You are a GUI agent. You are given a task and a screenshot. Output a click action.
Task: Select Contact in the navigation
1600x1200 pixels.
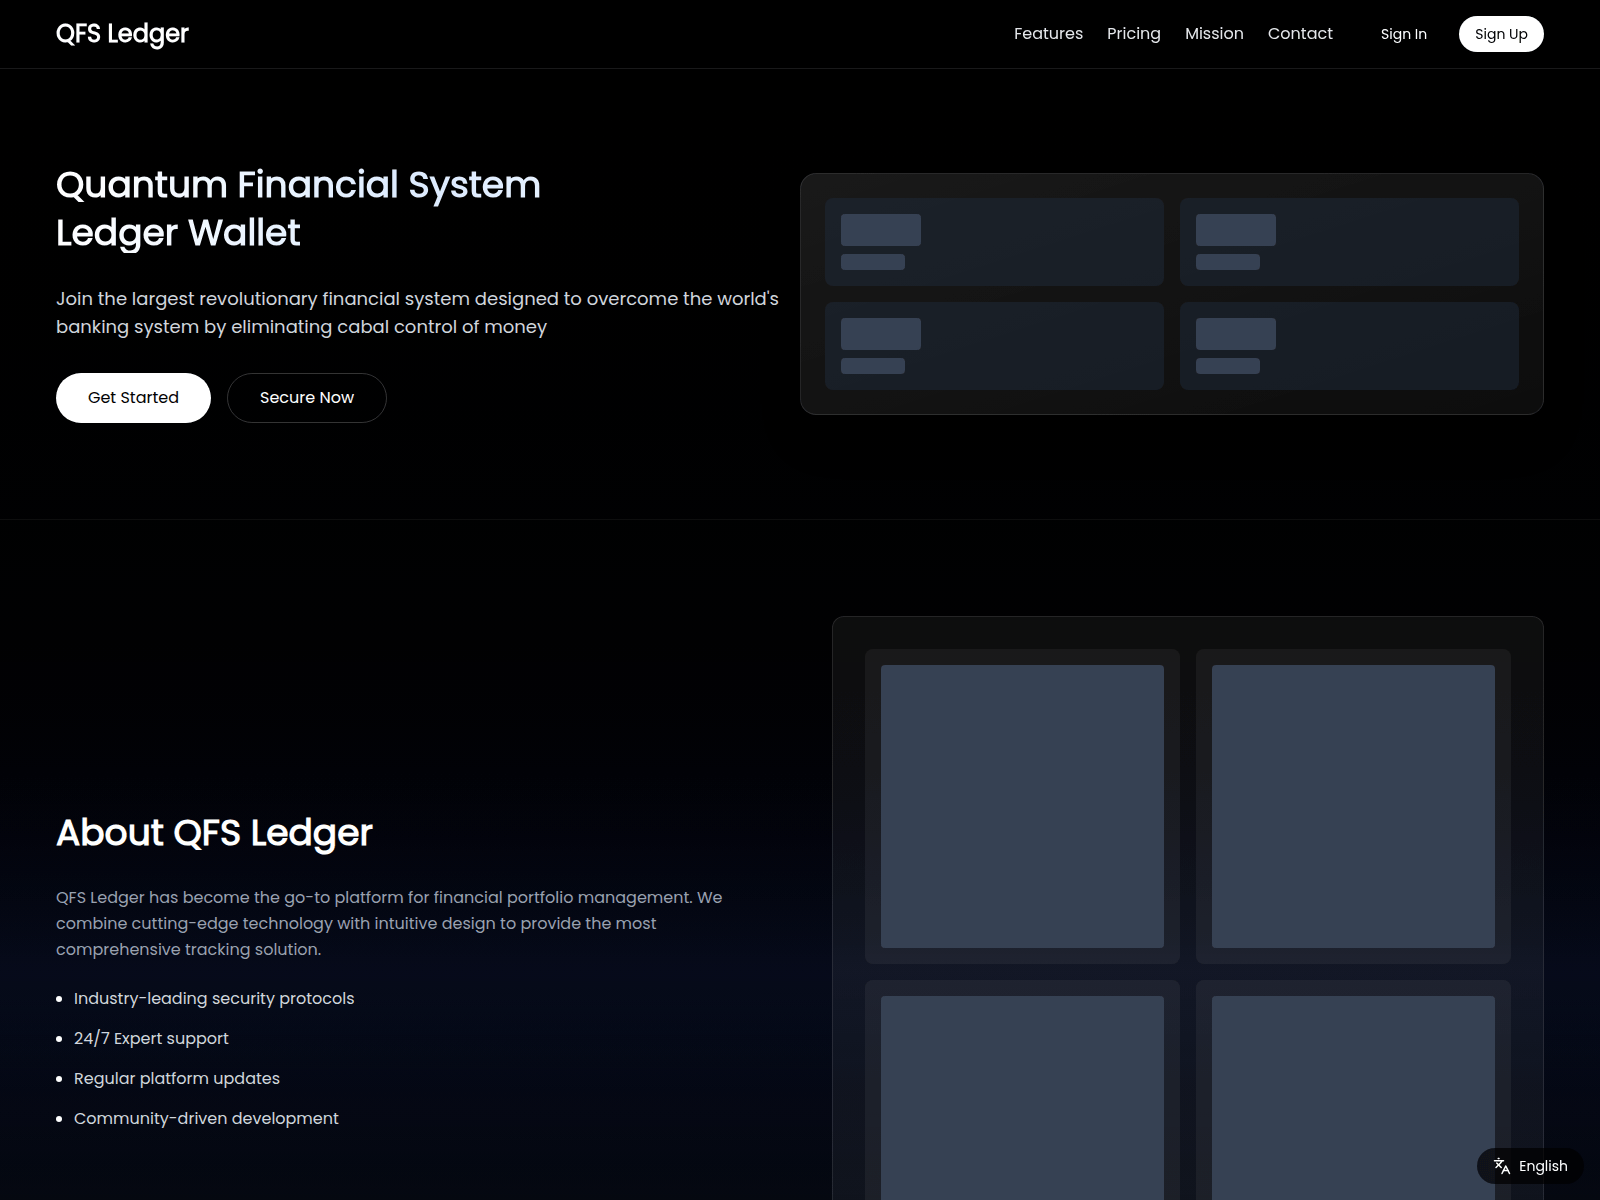[1300, 34]
